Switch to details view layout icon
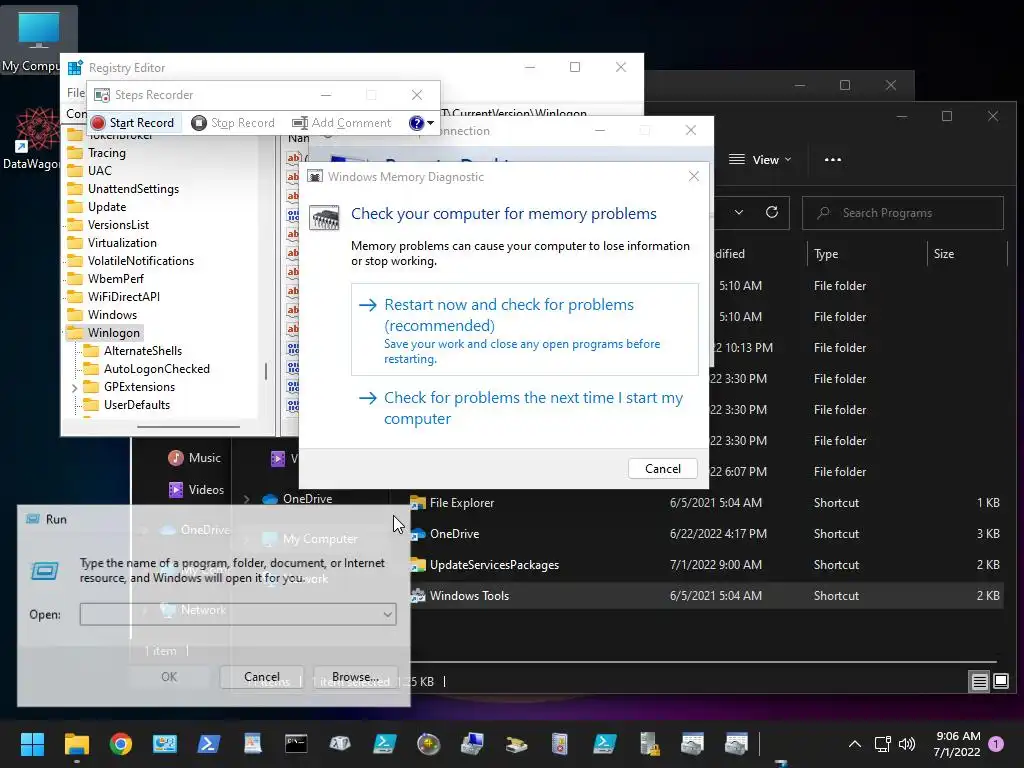The image size is (1024, 768). click(980, 682)
